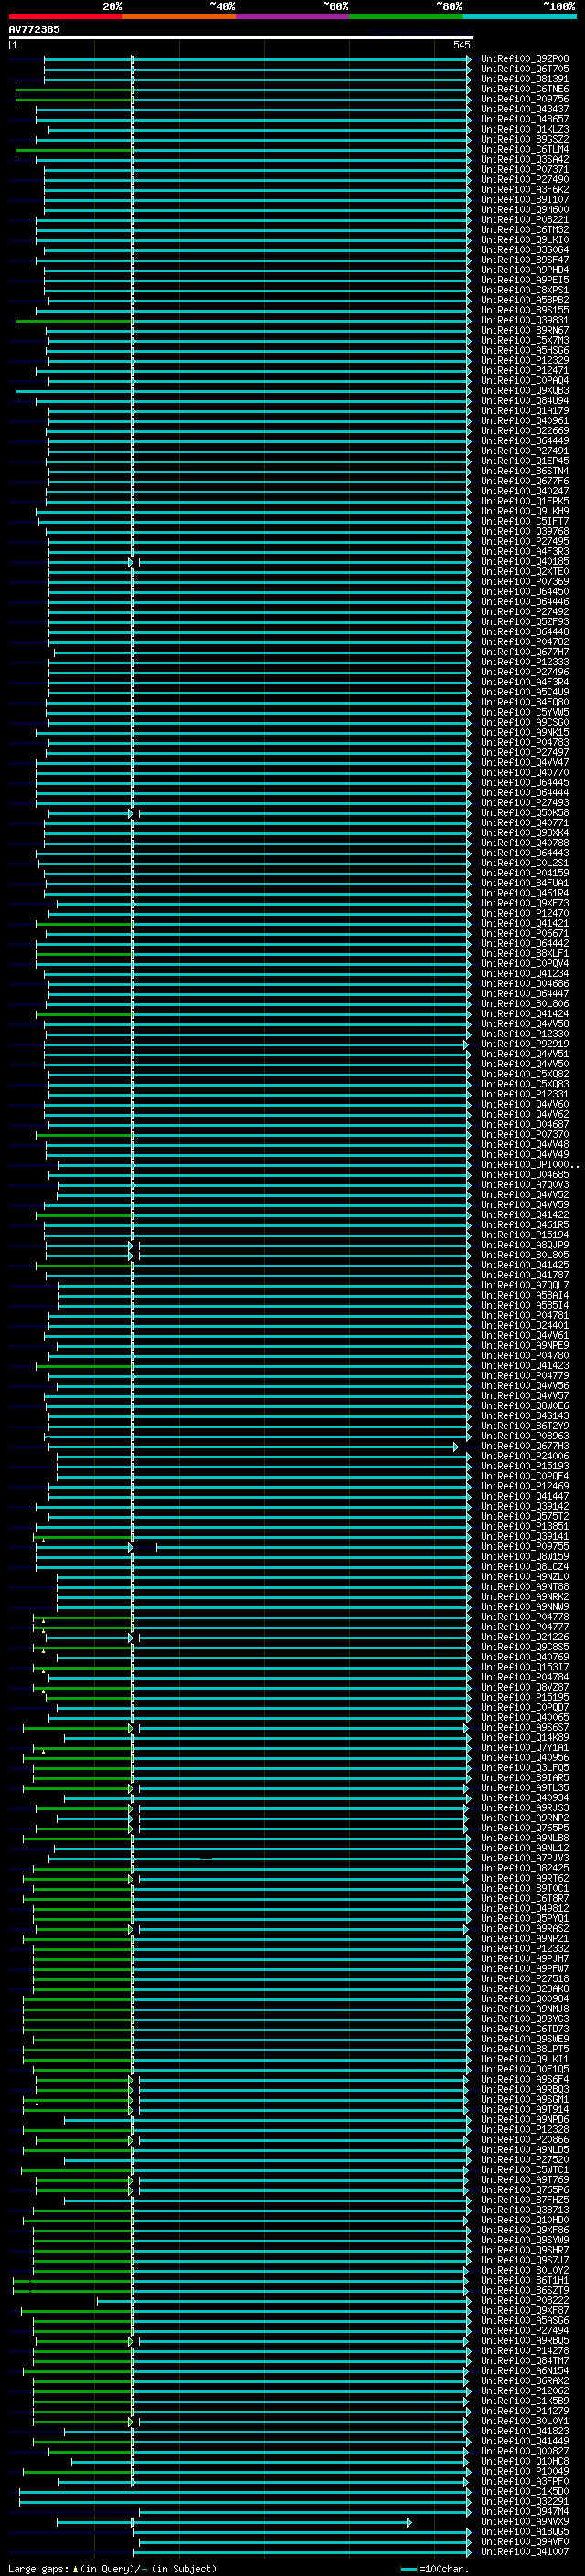Select the UniRef100_P15195 label

[525, 1696]
